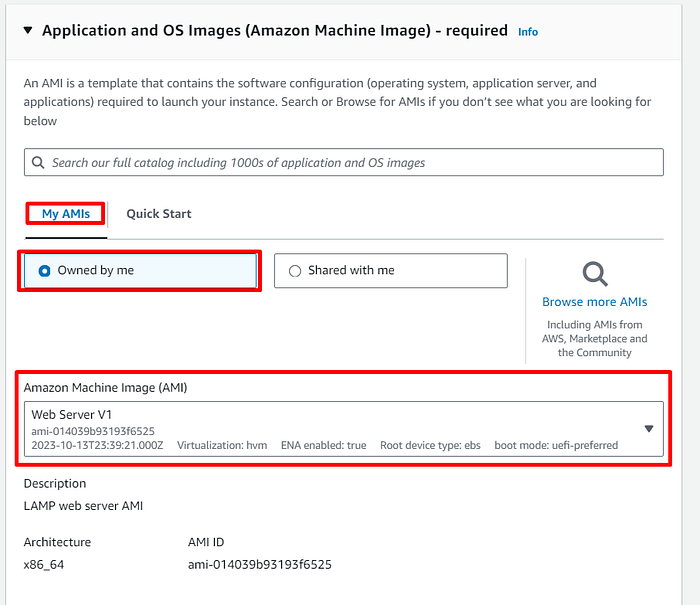Click the search magnifier icon in catalog box
700x605 pixels.
point(38,163)
